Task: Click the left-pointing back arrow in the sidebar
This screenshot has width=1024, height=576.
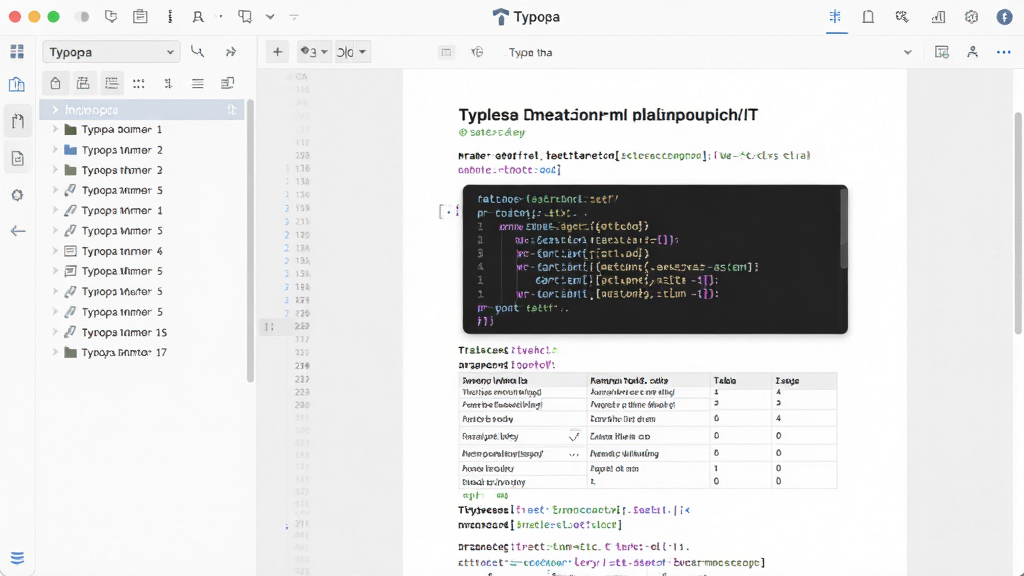Action: click(x=18, y=231)
